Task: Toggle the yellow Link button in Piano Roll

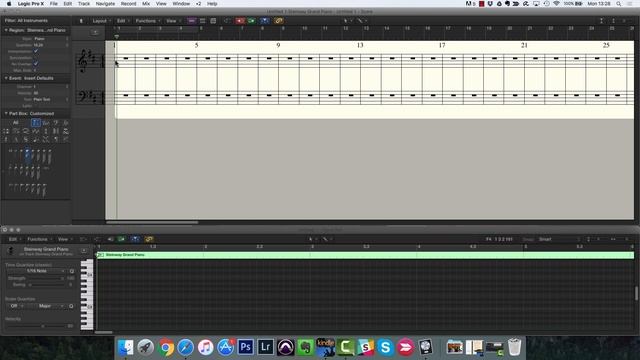Action: [149, 239]
